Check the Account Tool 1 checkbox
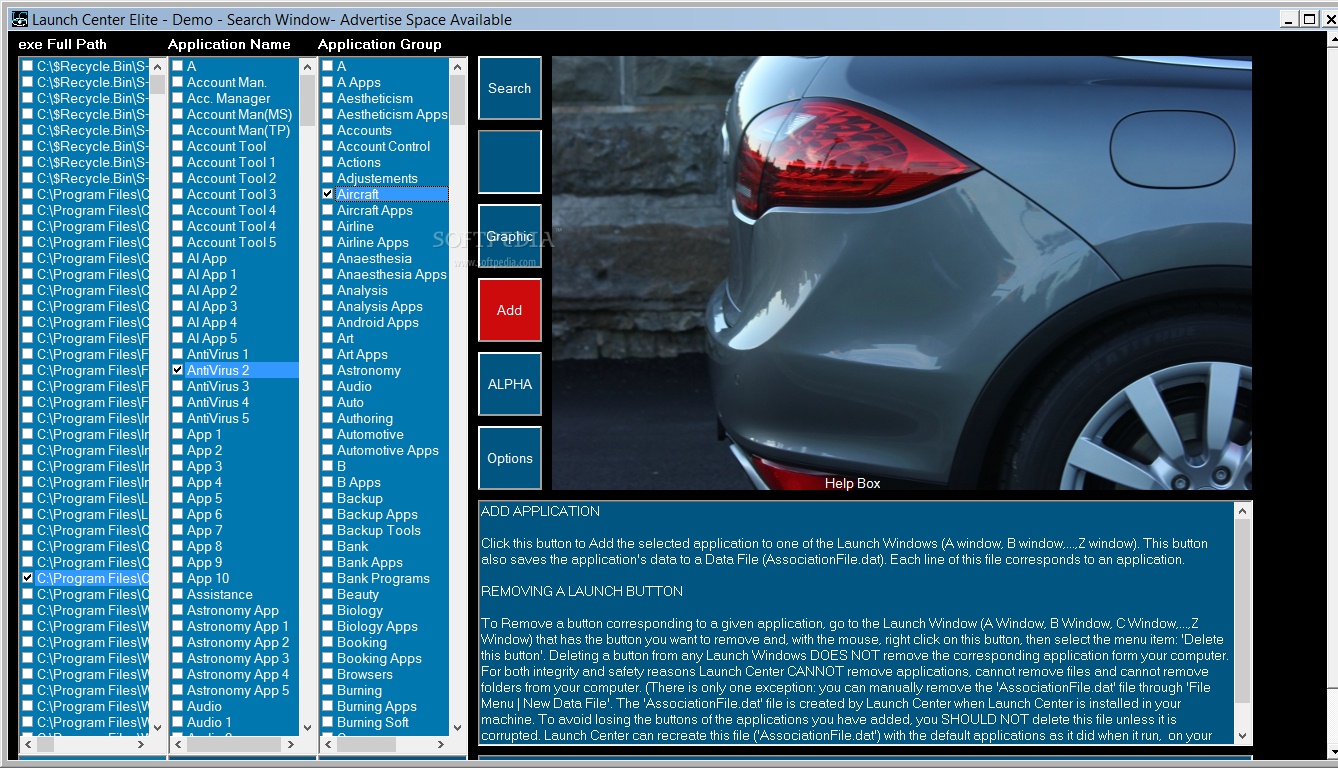This screenshot has height=768, width=1338. click(177, 162)
